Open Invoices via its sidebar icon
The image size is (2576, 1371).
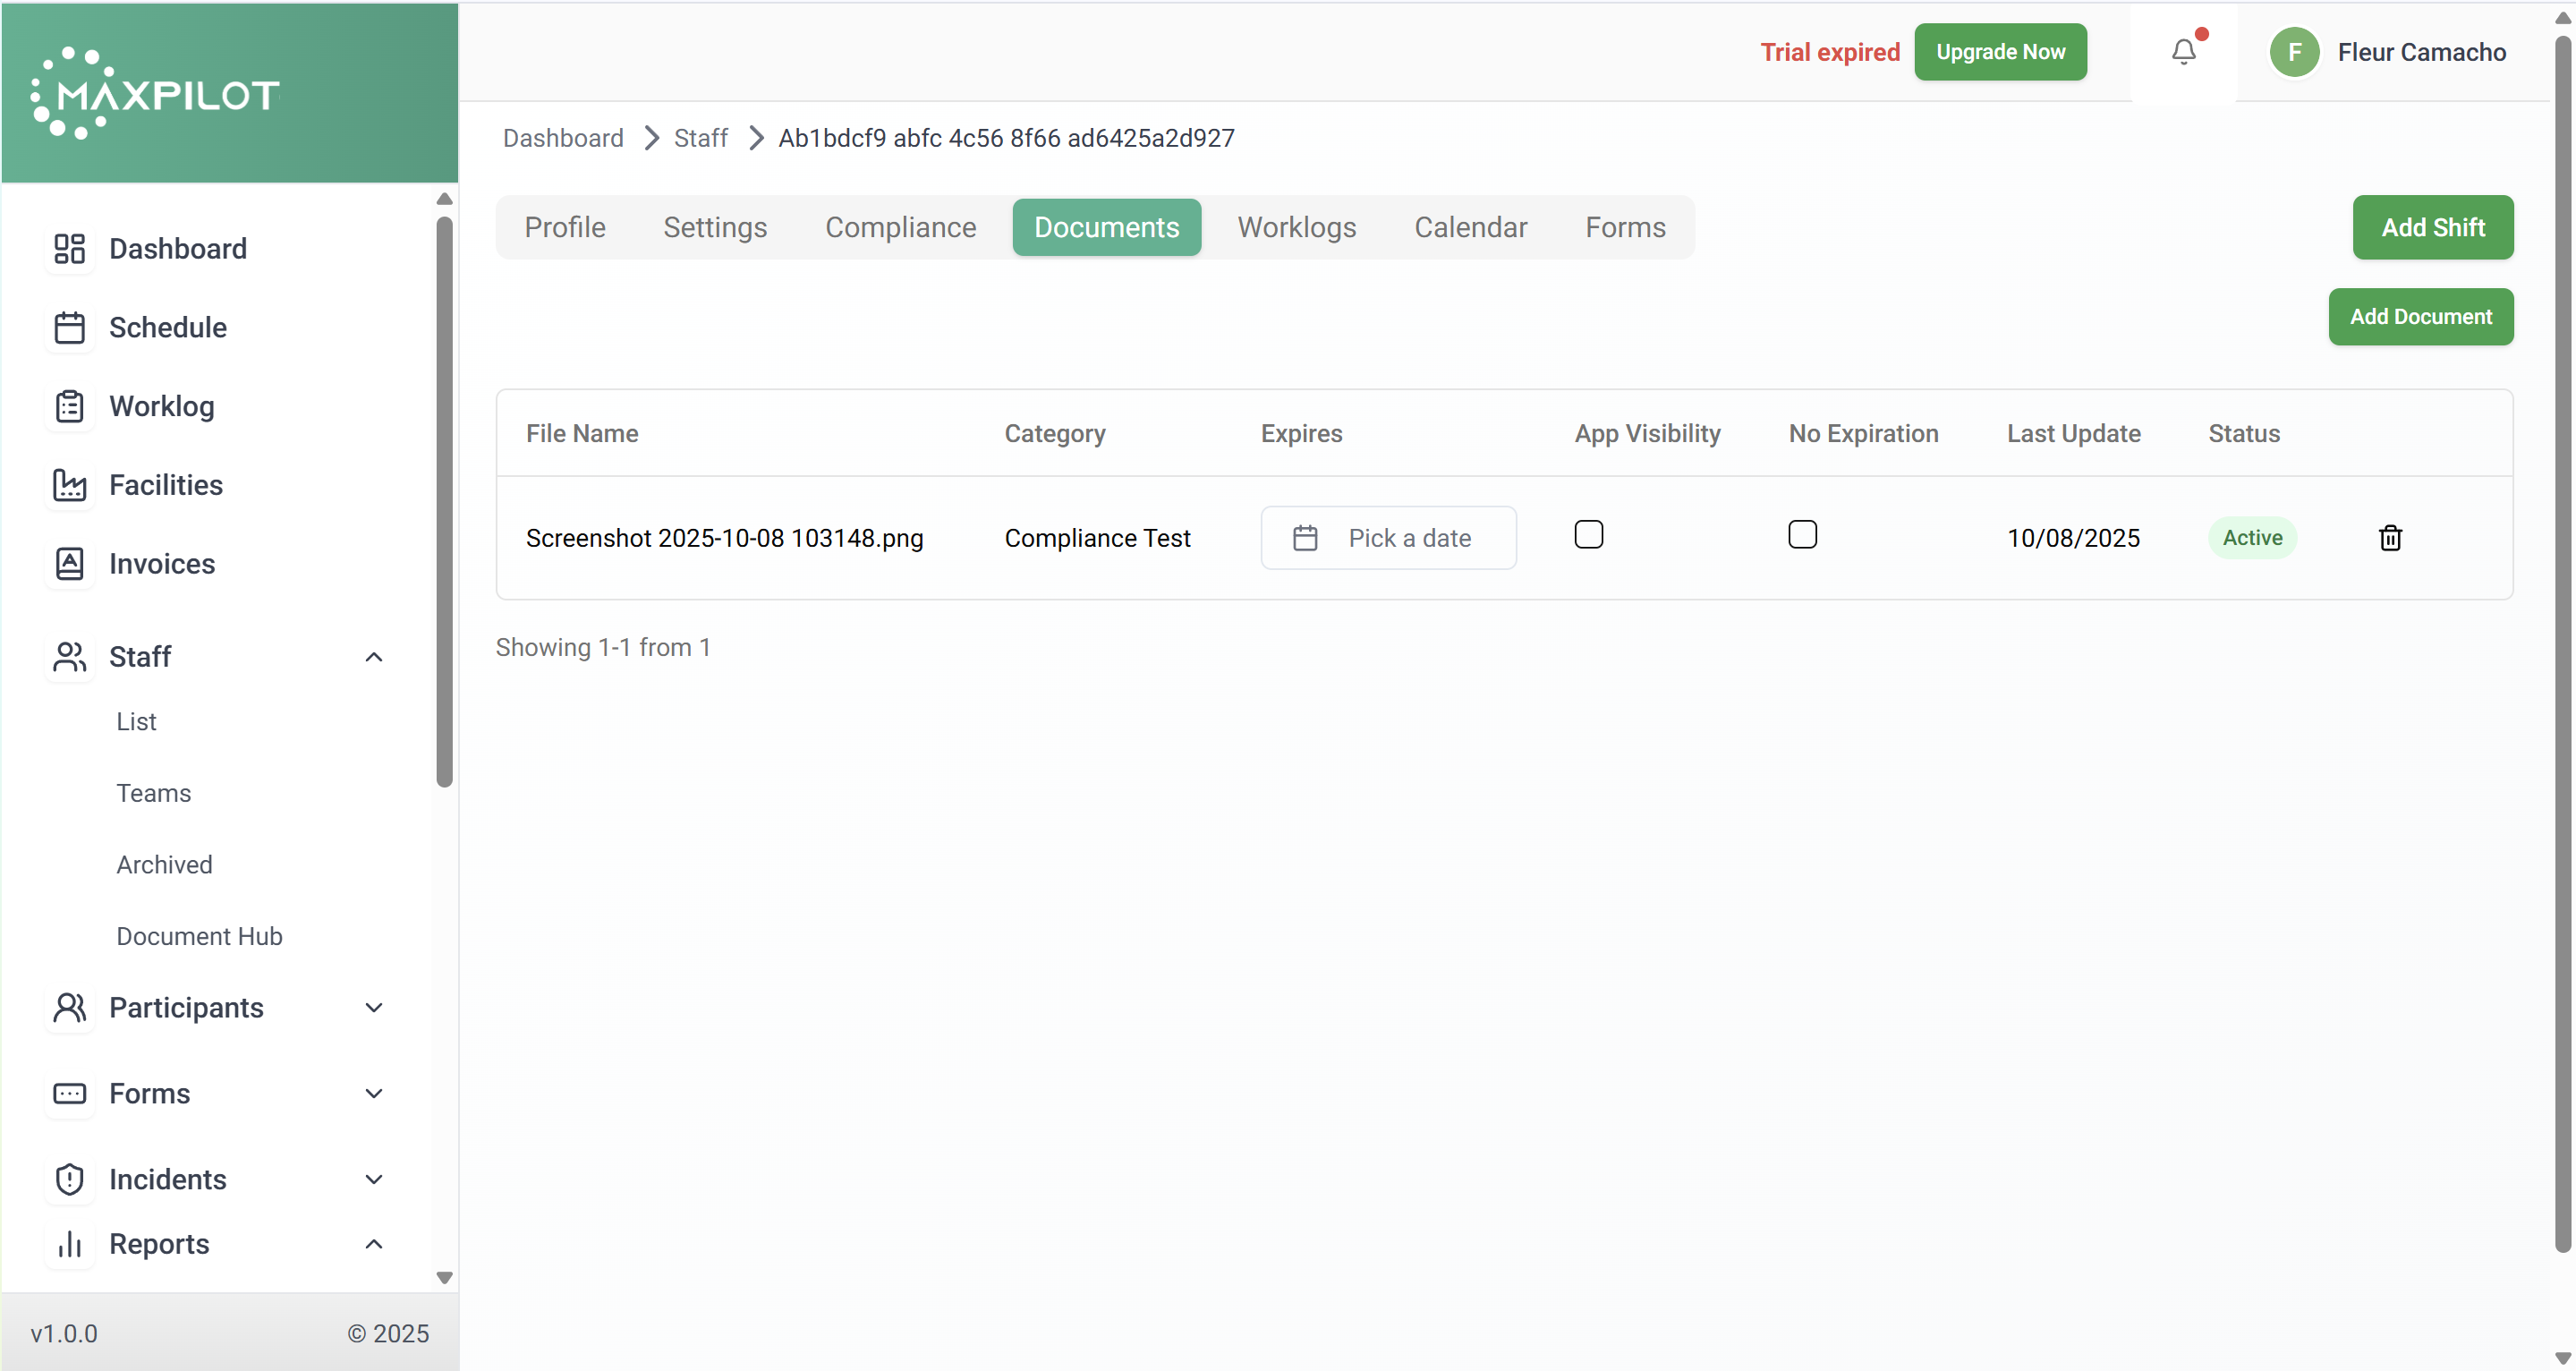[x=69, y=564]
